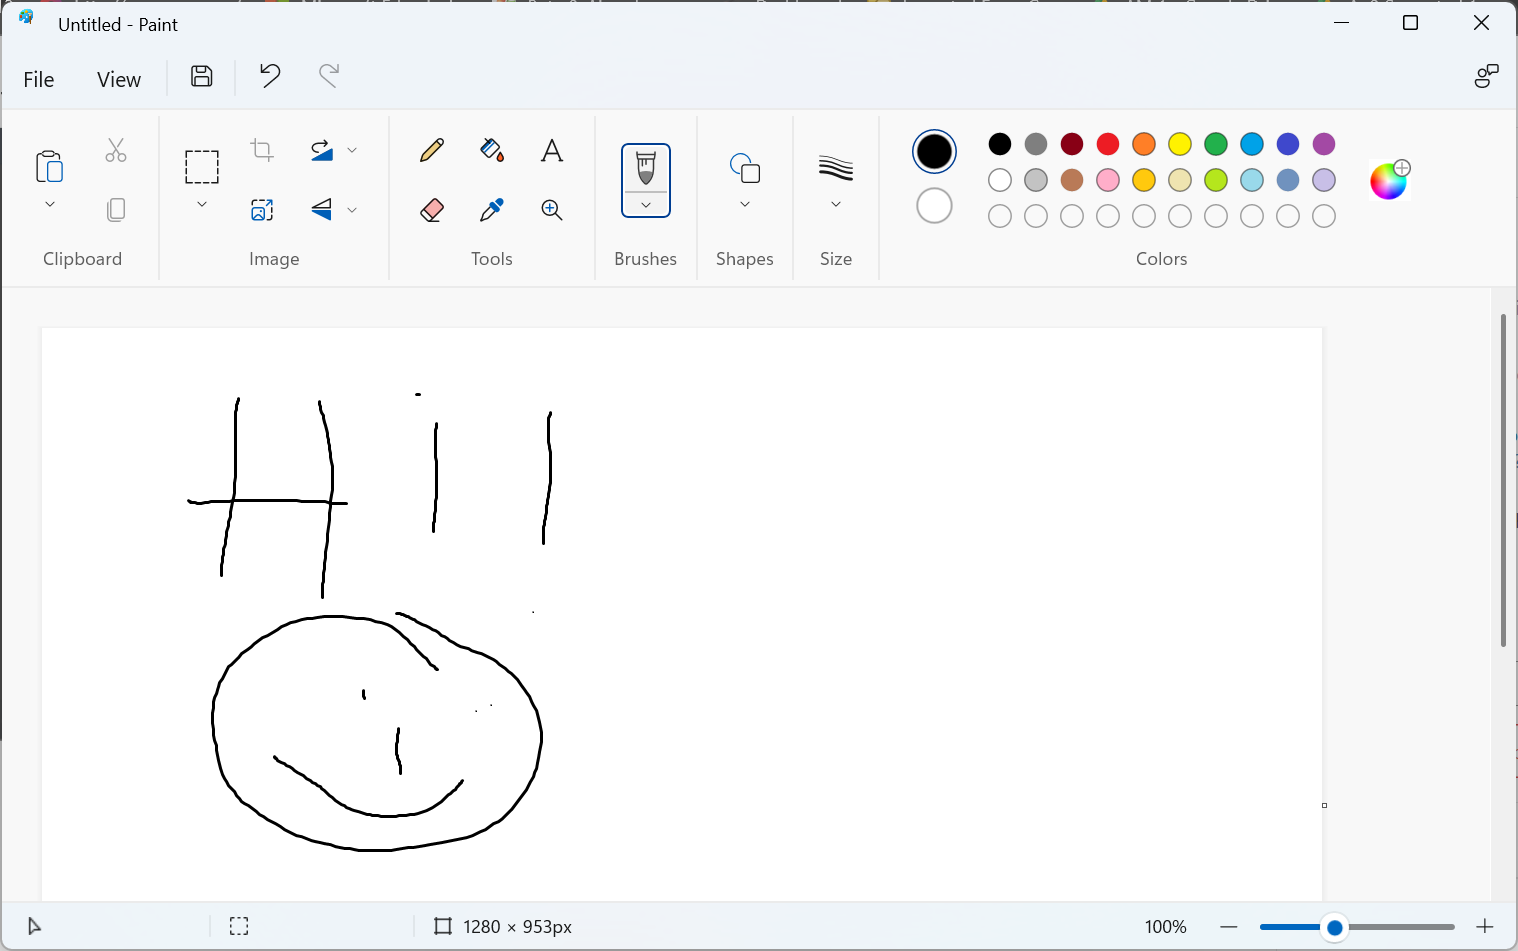Open the Text tool
Screen dimensions: 1518x951
tap(551, 151)
